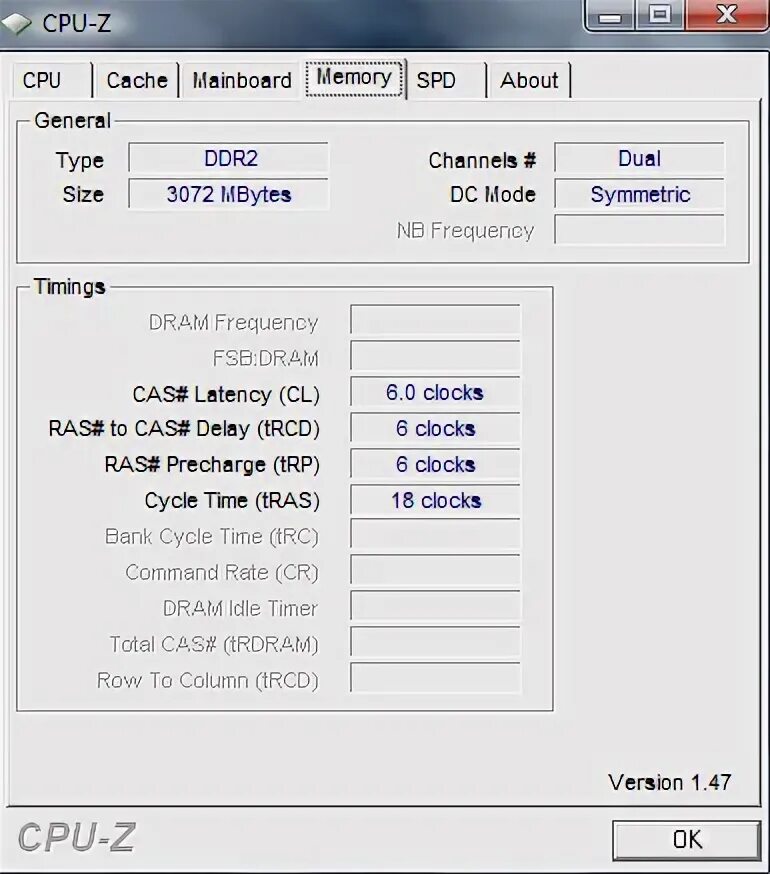
Task: Click the 'CAS# Latency (CL)' label
Action: [x=226, y=395]
